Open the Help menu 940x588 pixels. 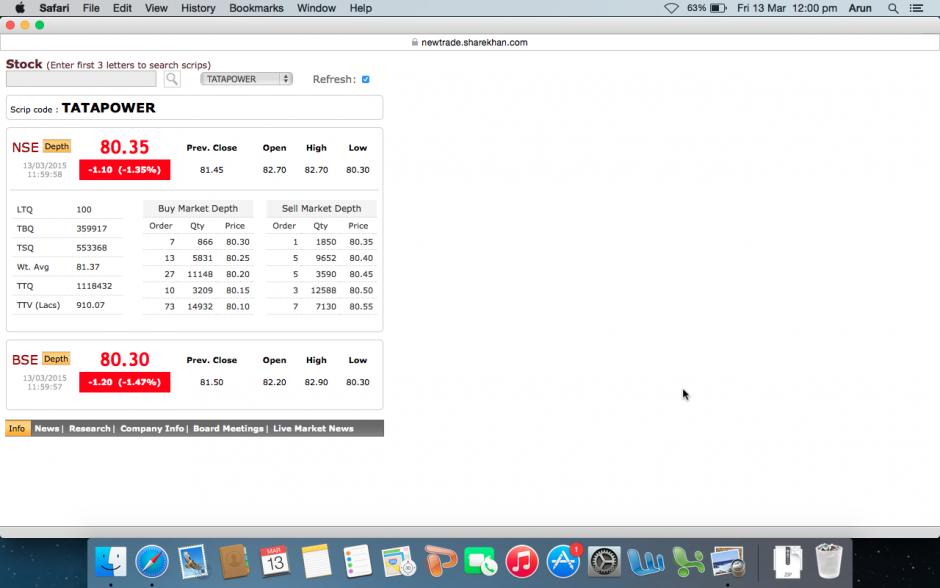coord(361,8)
